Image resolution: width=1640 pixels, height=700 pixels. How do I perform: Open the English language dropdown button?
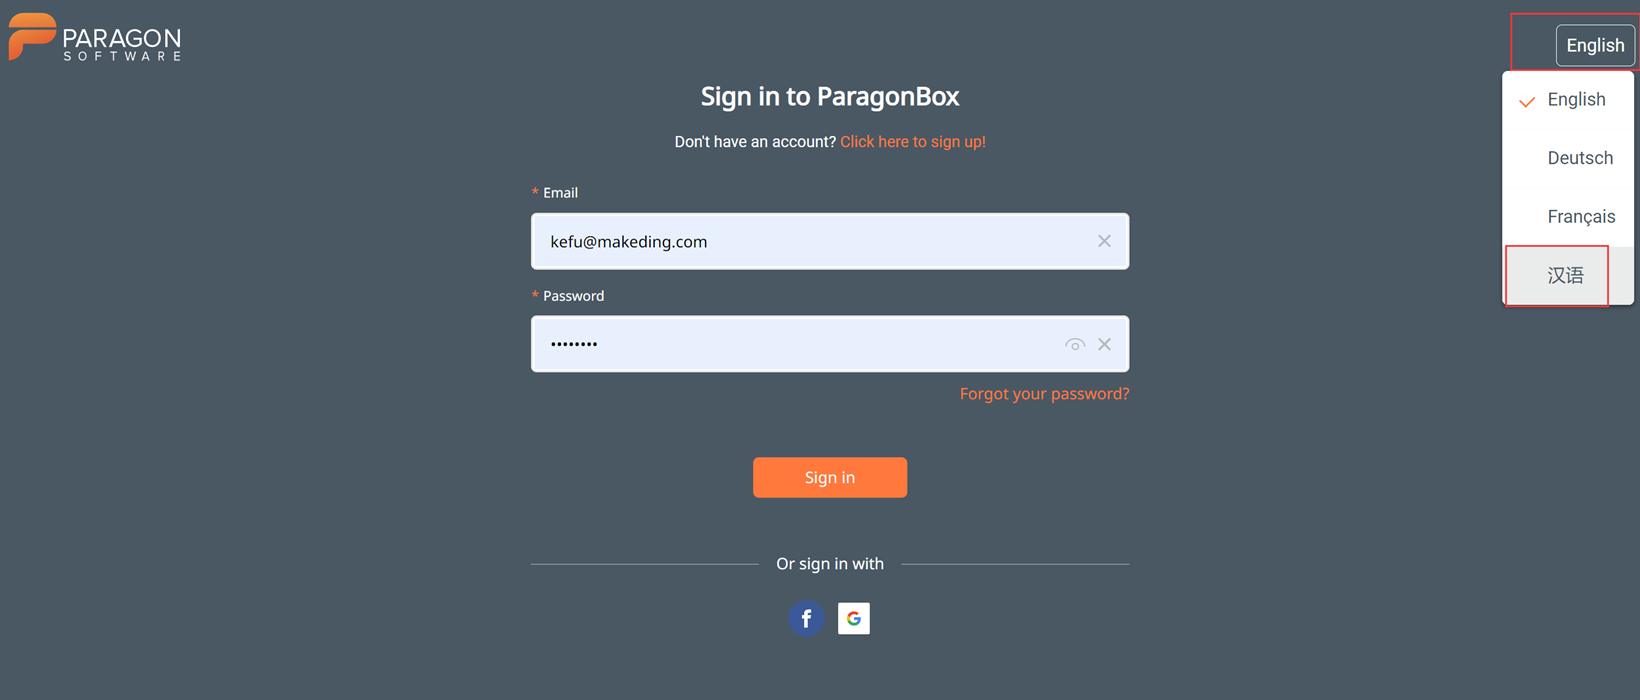coord(1594,46)
